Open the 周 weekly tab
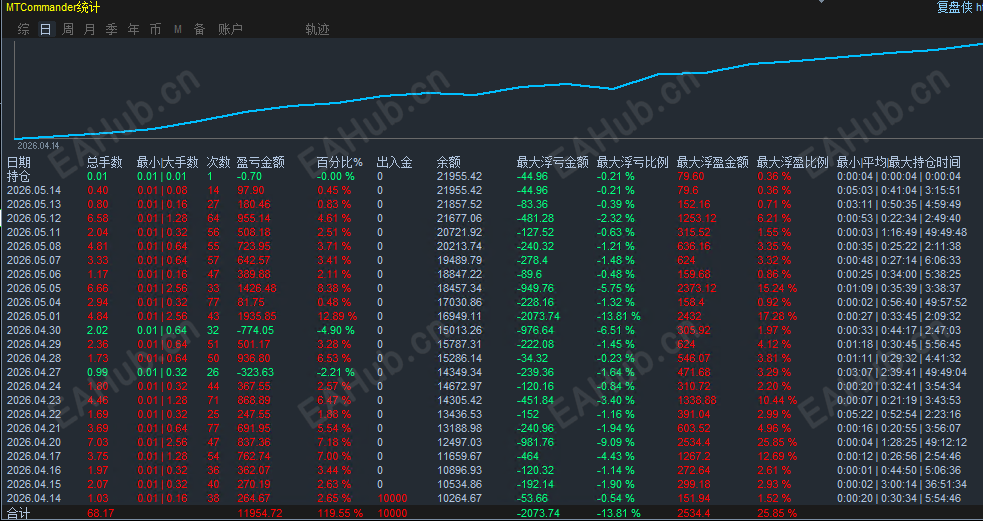983x521 pixels. [x=68, y=29]
